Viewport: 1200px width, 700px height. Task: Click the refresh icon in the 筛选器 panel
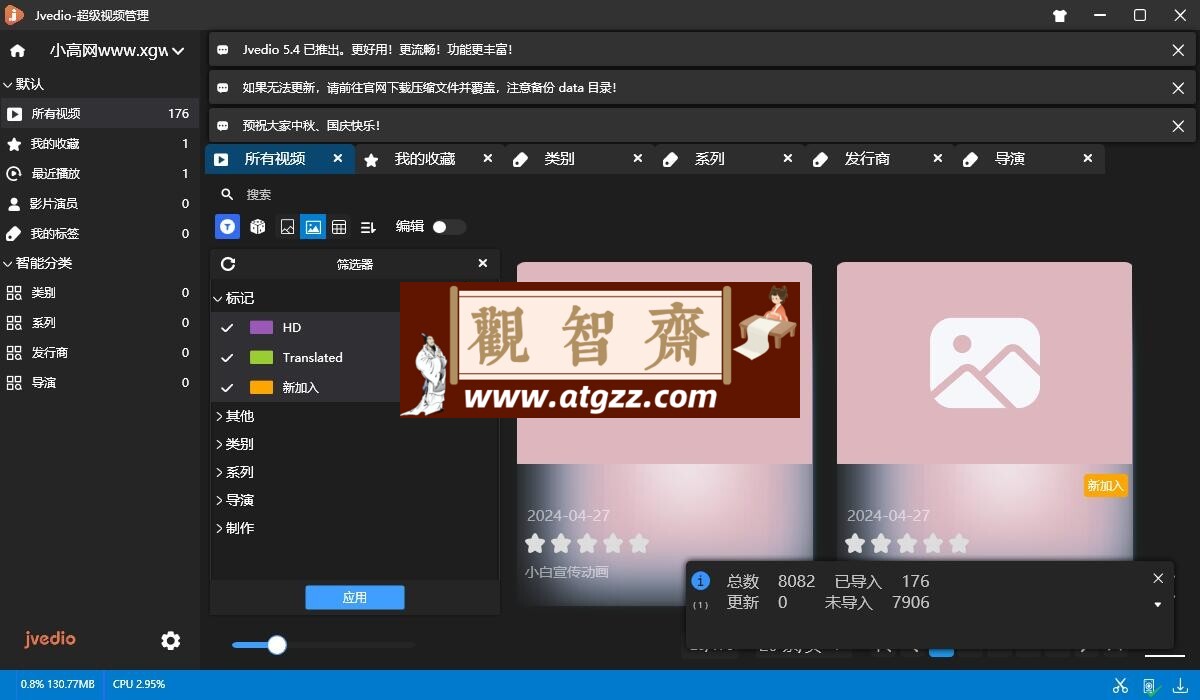[x=228, y=264]
